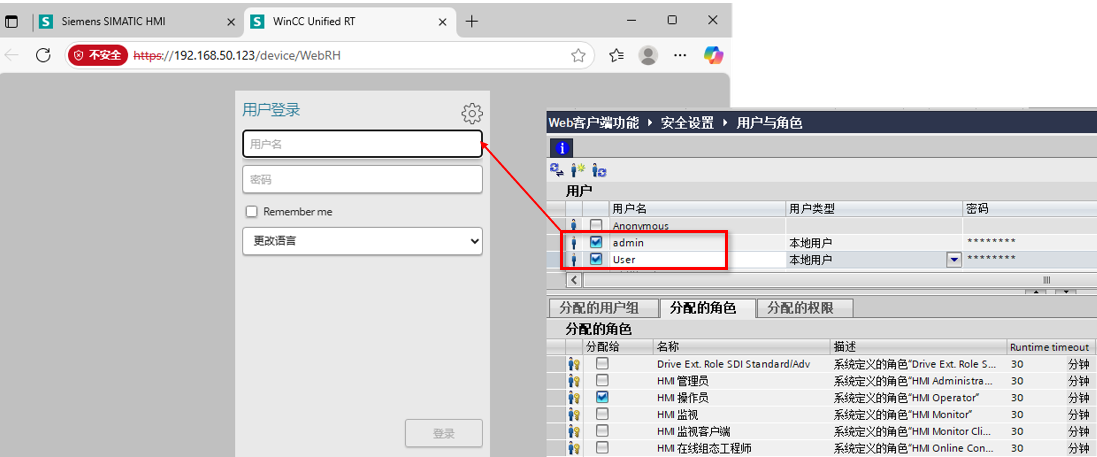Screen dimensions: 1097x457
Task: Open a new browser tab with plus
Action: coord(472,22)
